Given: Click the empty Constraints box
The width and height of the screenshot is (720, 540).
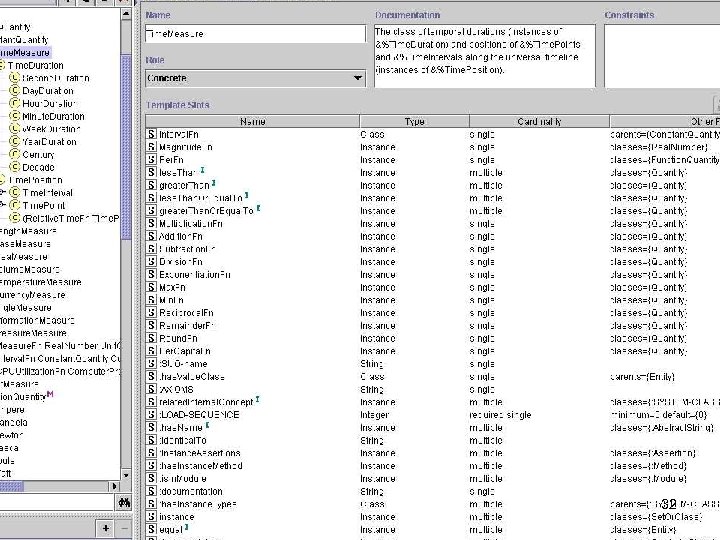Looking at the screenshot, I should (662, 56).
